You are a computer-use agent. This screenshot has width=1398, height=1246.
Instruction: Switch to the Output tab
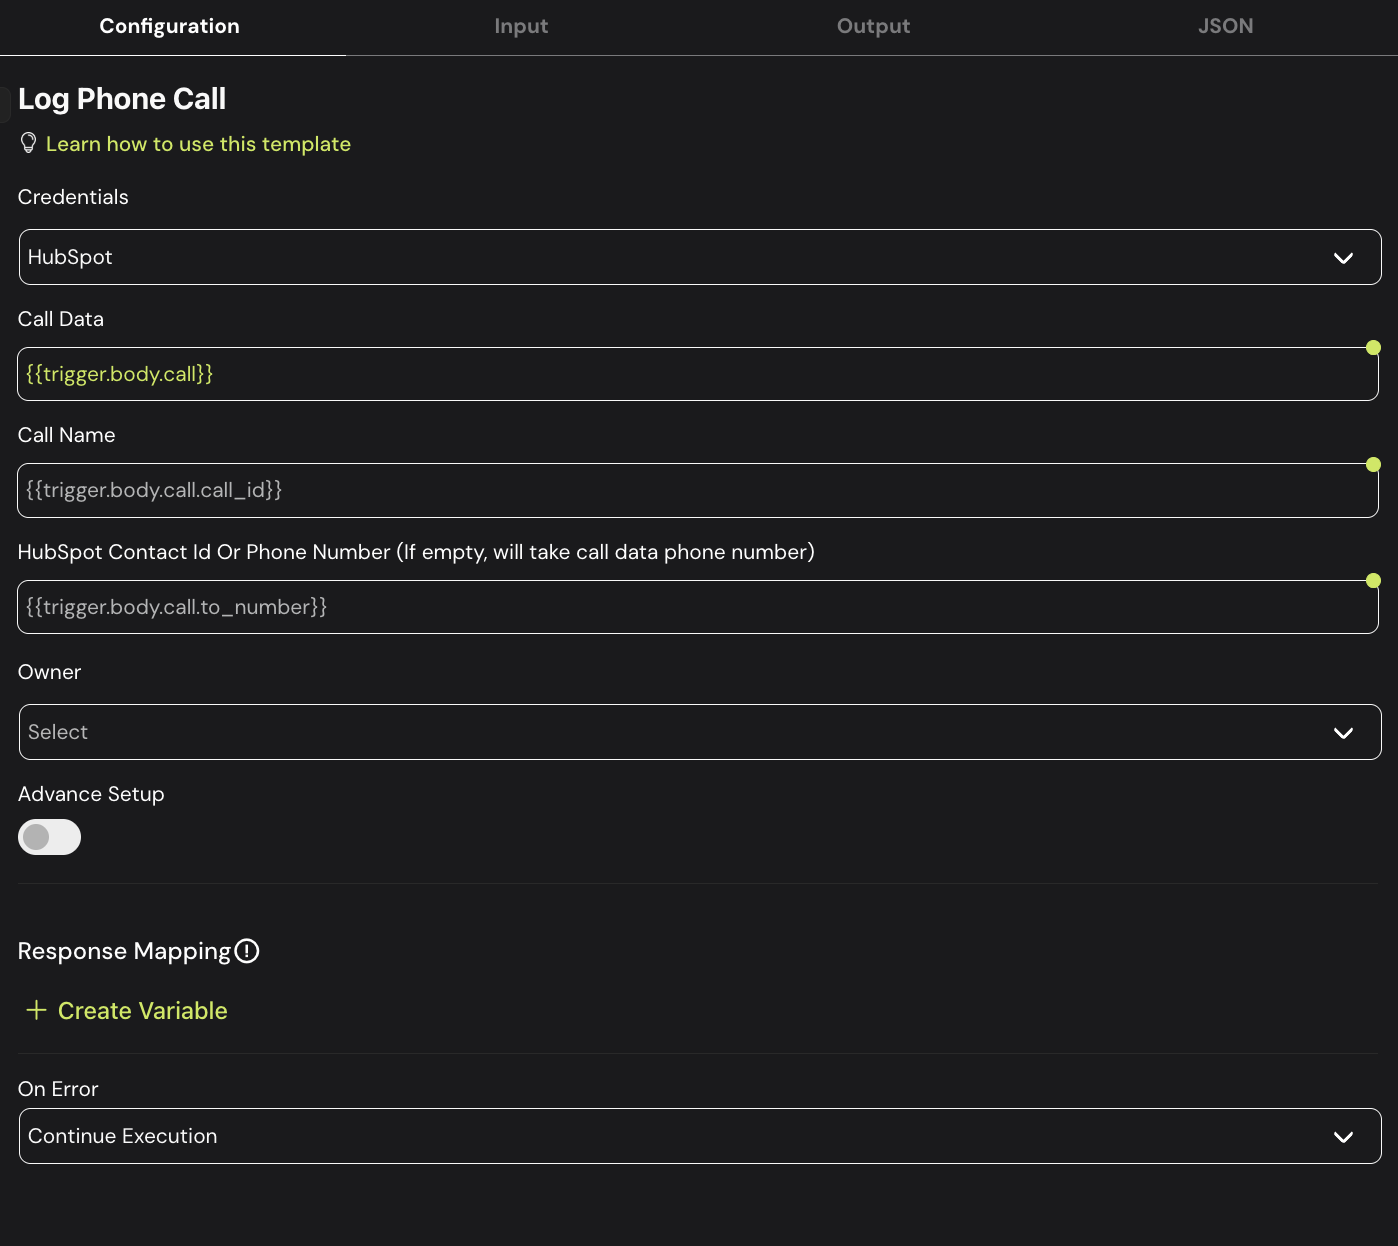coord(873,27)
